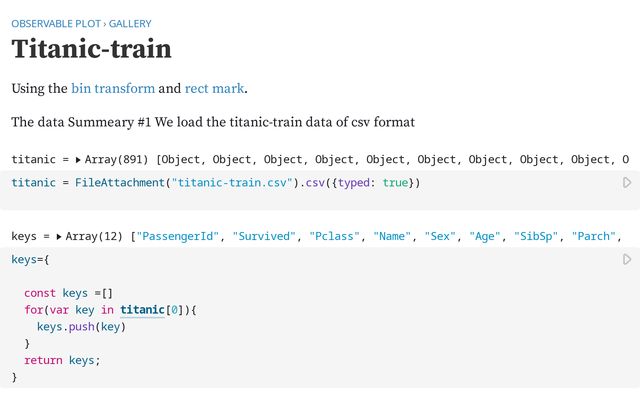Screen dimensions: 640x400
Task: Click the Titanic-train page title
Action: click(x=91, y=49)
